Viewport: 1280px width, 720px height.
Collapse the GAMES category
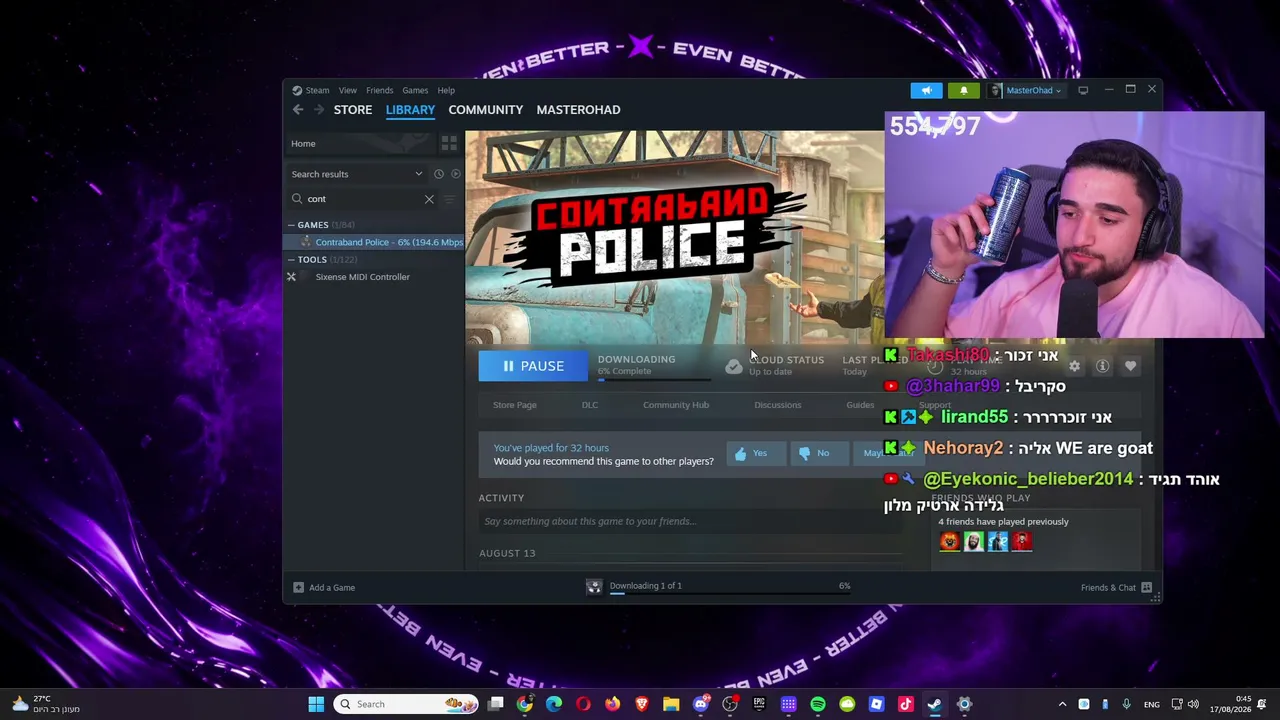tap(291, 225)
